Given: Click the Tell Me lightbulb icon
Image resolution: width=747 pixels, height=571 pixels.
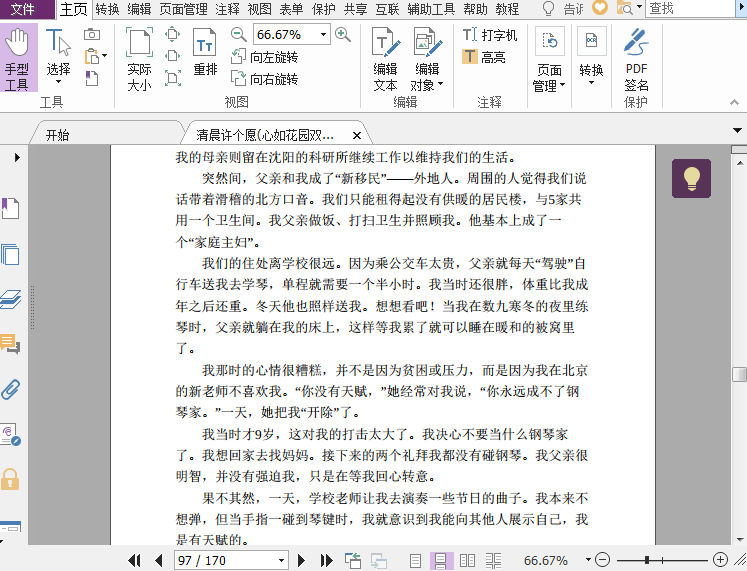Looking at the screenshot, I should [x=549, y=8].
